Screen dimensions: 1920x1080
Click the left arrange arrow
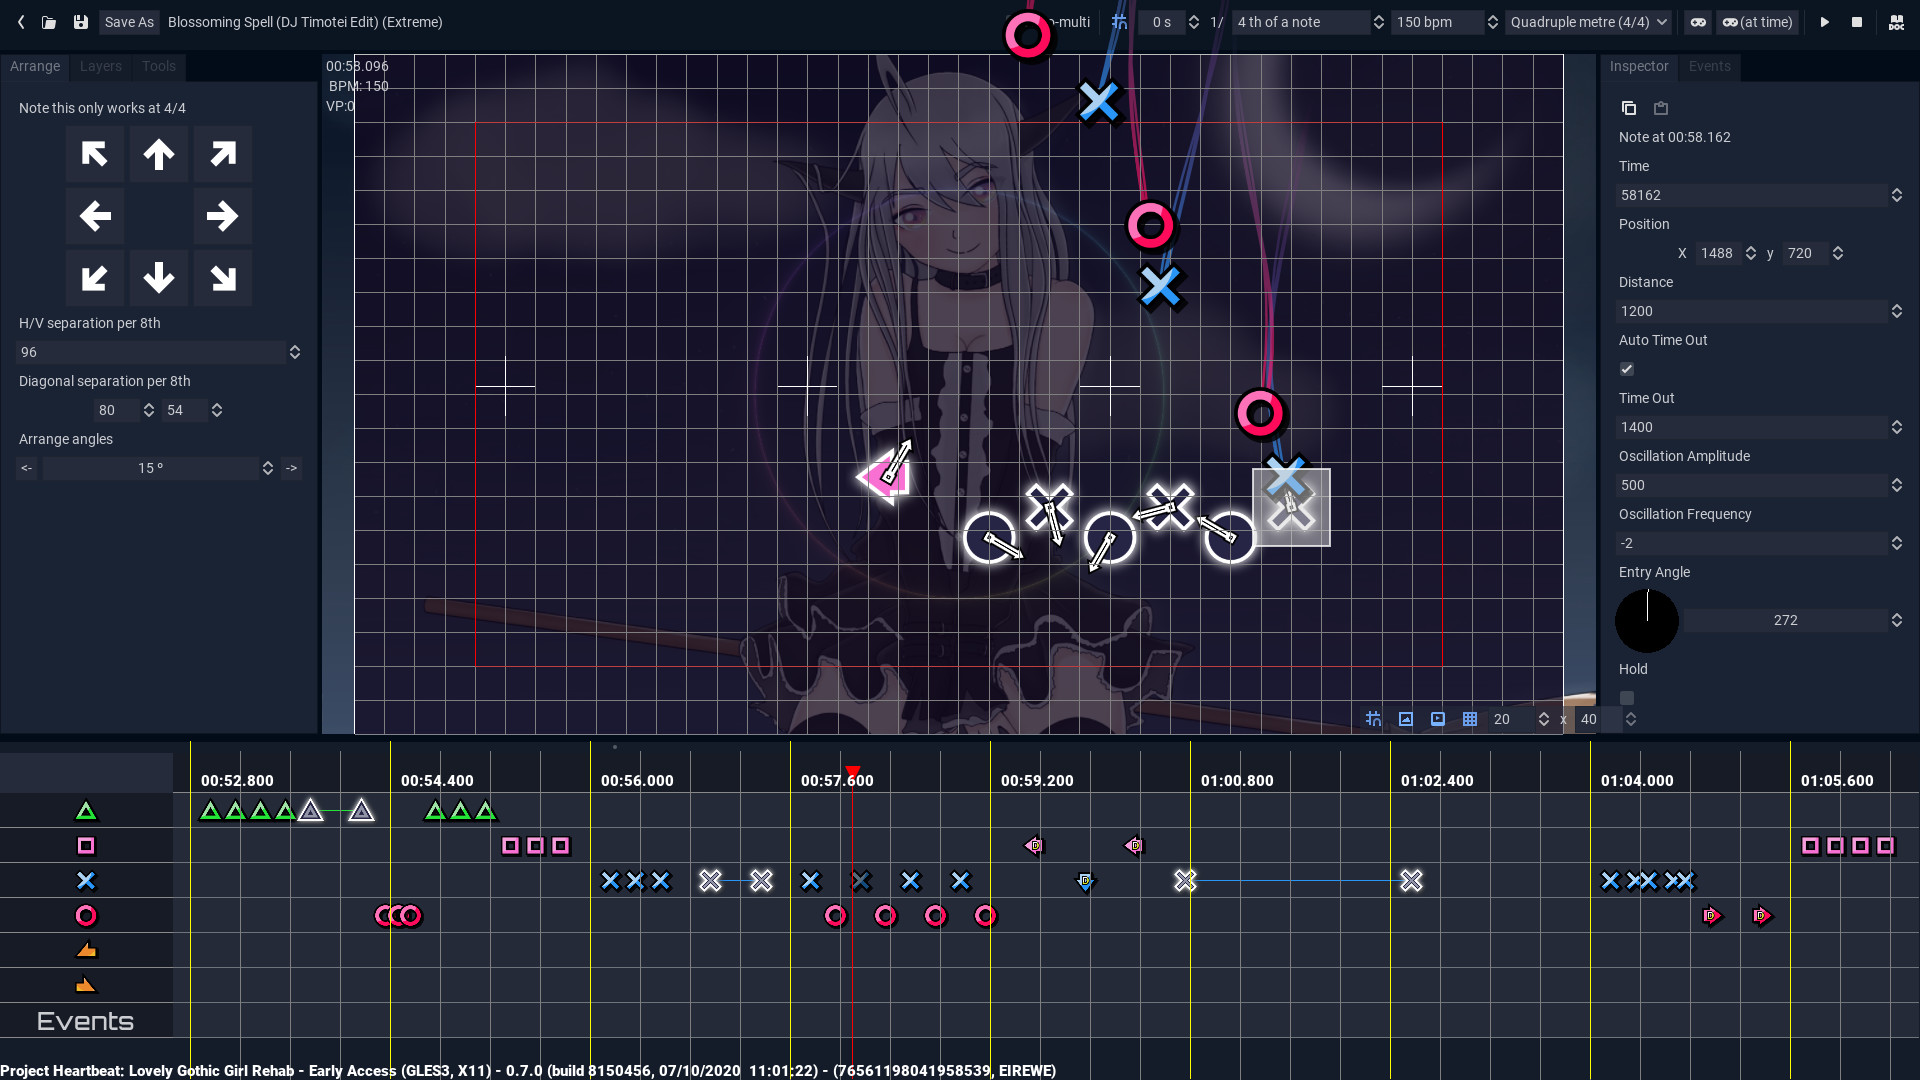pos(95,216)
